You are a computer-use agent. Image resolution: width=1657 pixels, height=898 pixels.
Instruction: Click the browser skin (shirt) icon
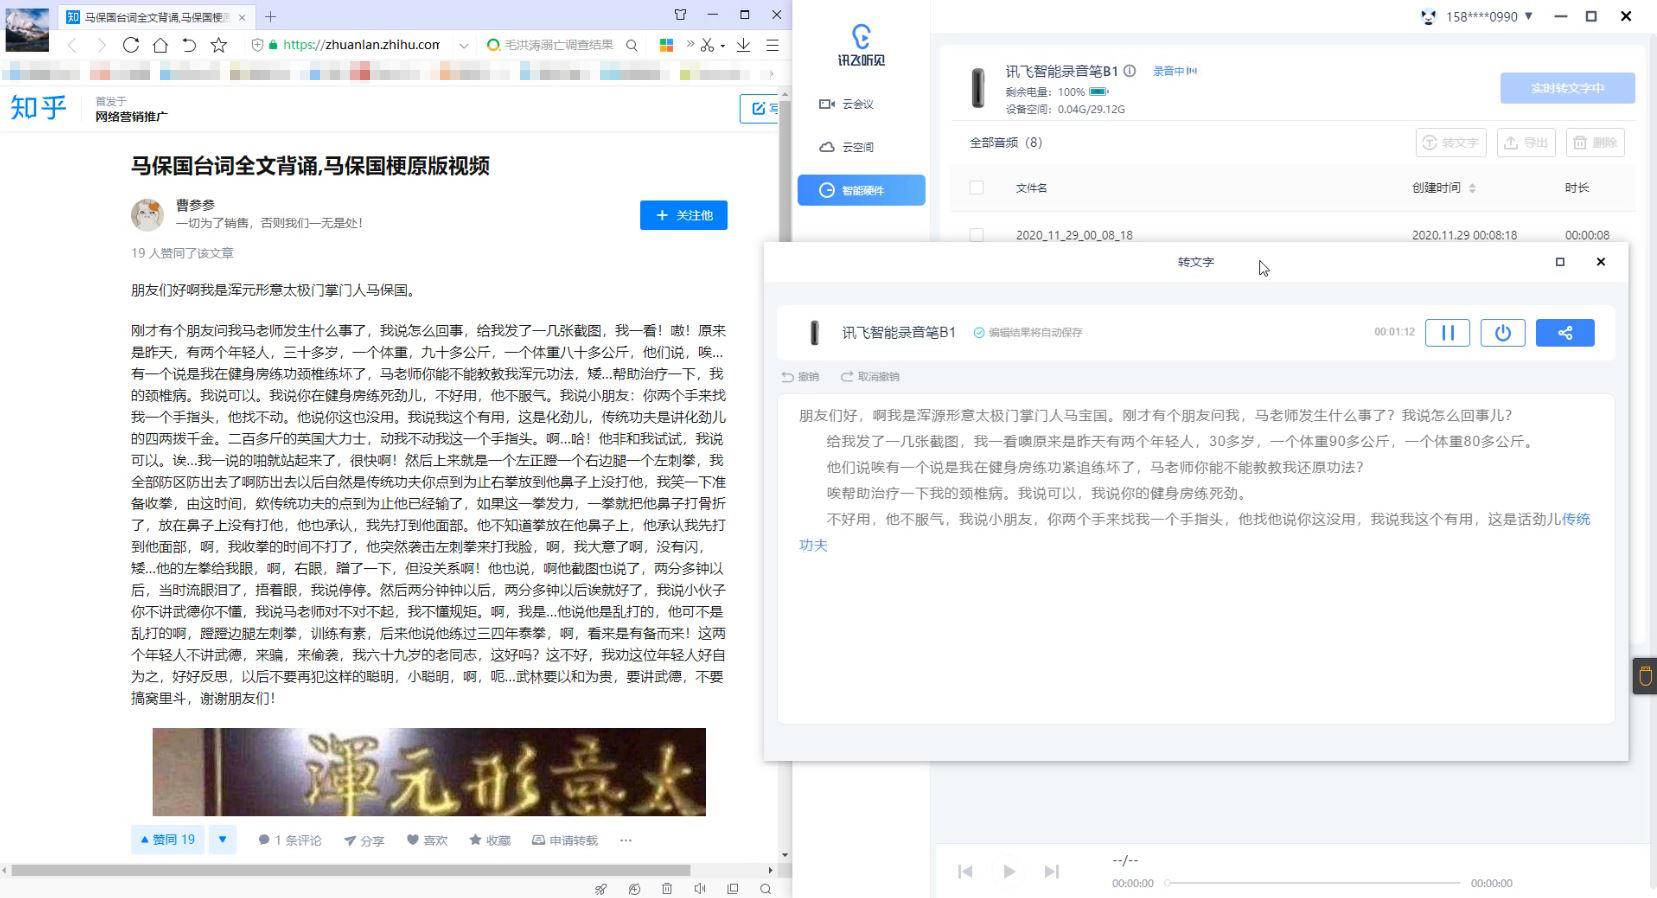(x=681, y=15)
